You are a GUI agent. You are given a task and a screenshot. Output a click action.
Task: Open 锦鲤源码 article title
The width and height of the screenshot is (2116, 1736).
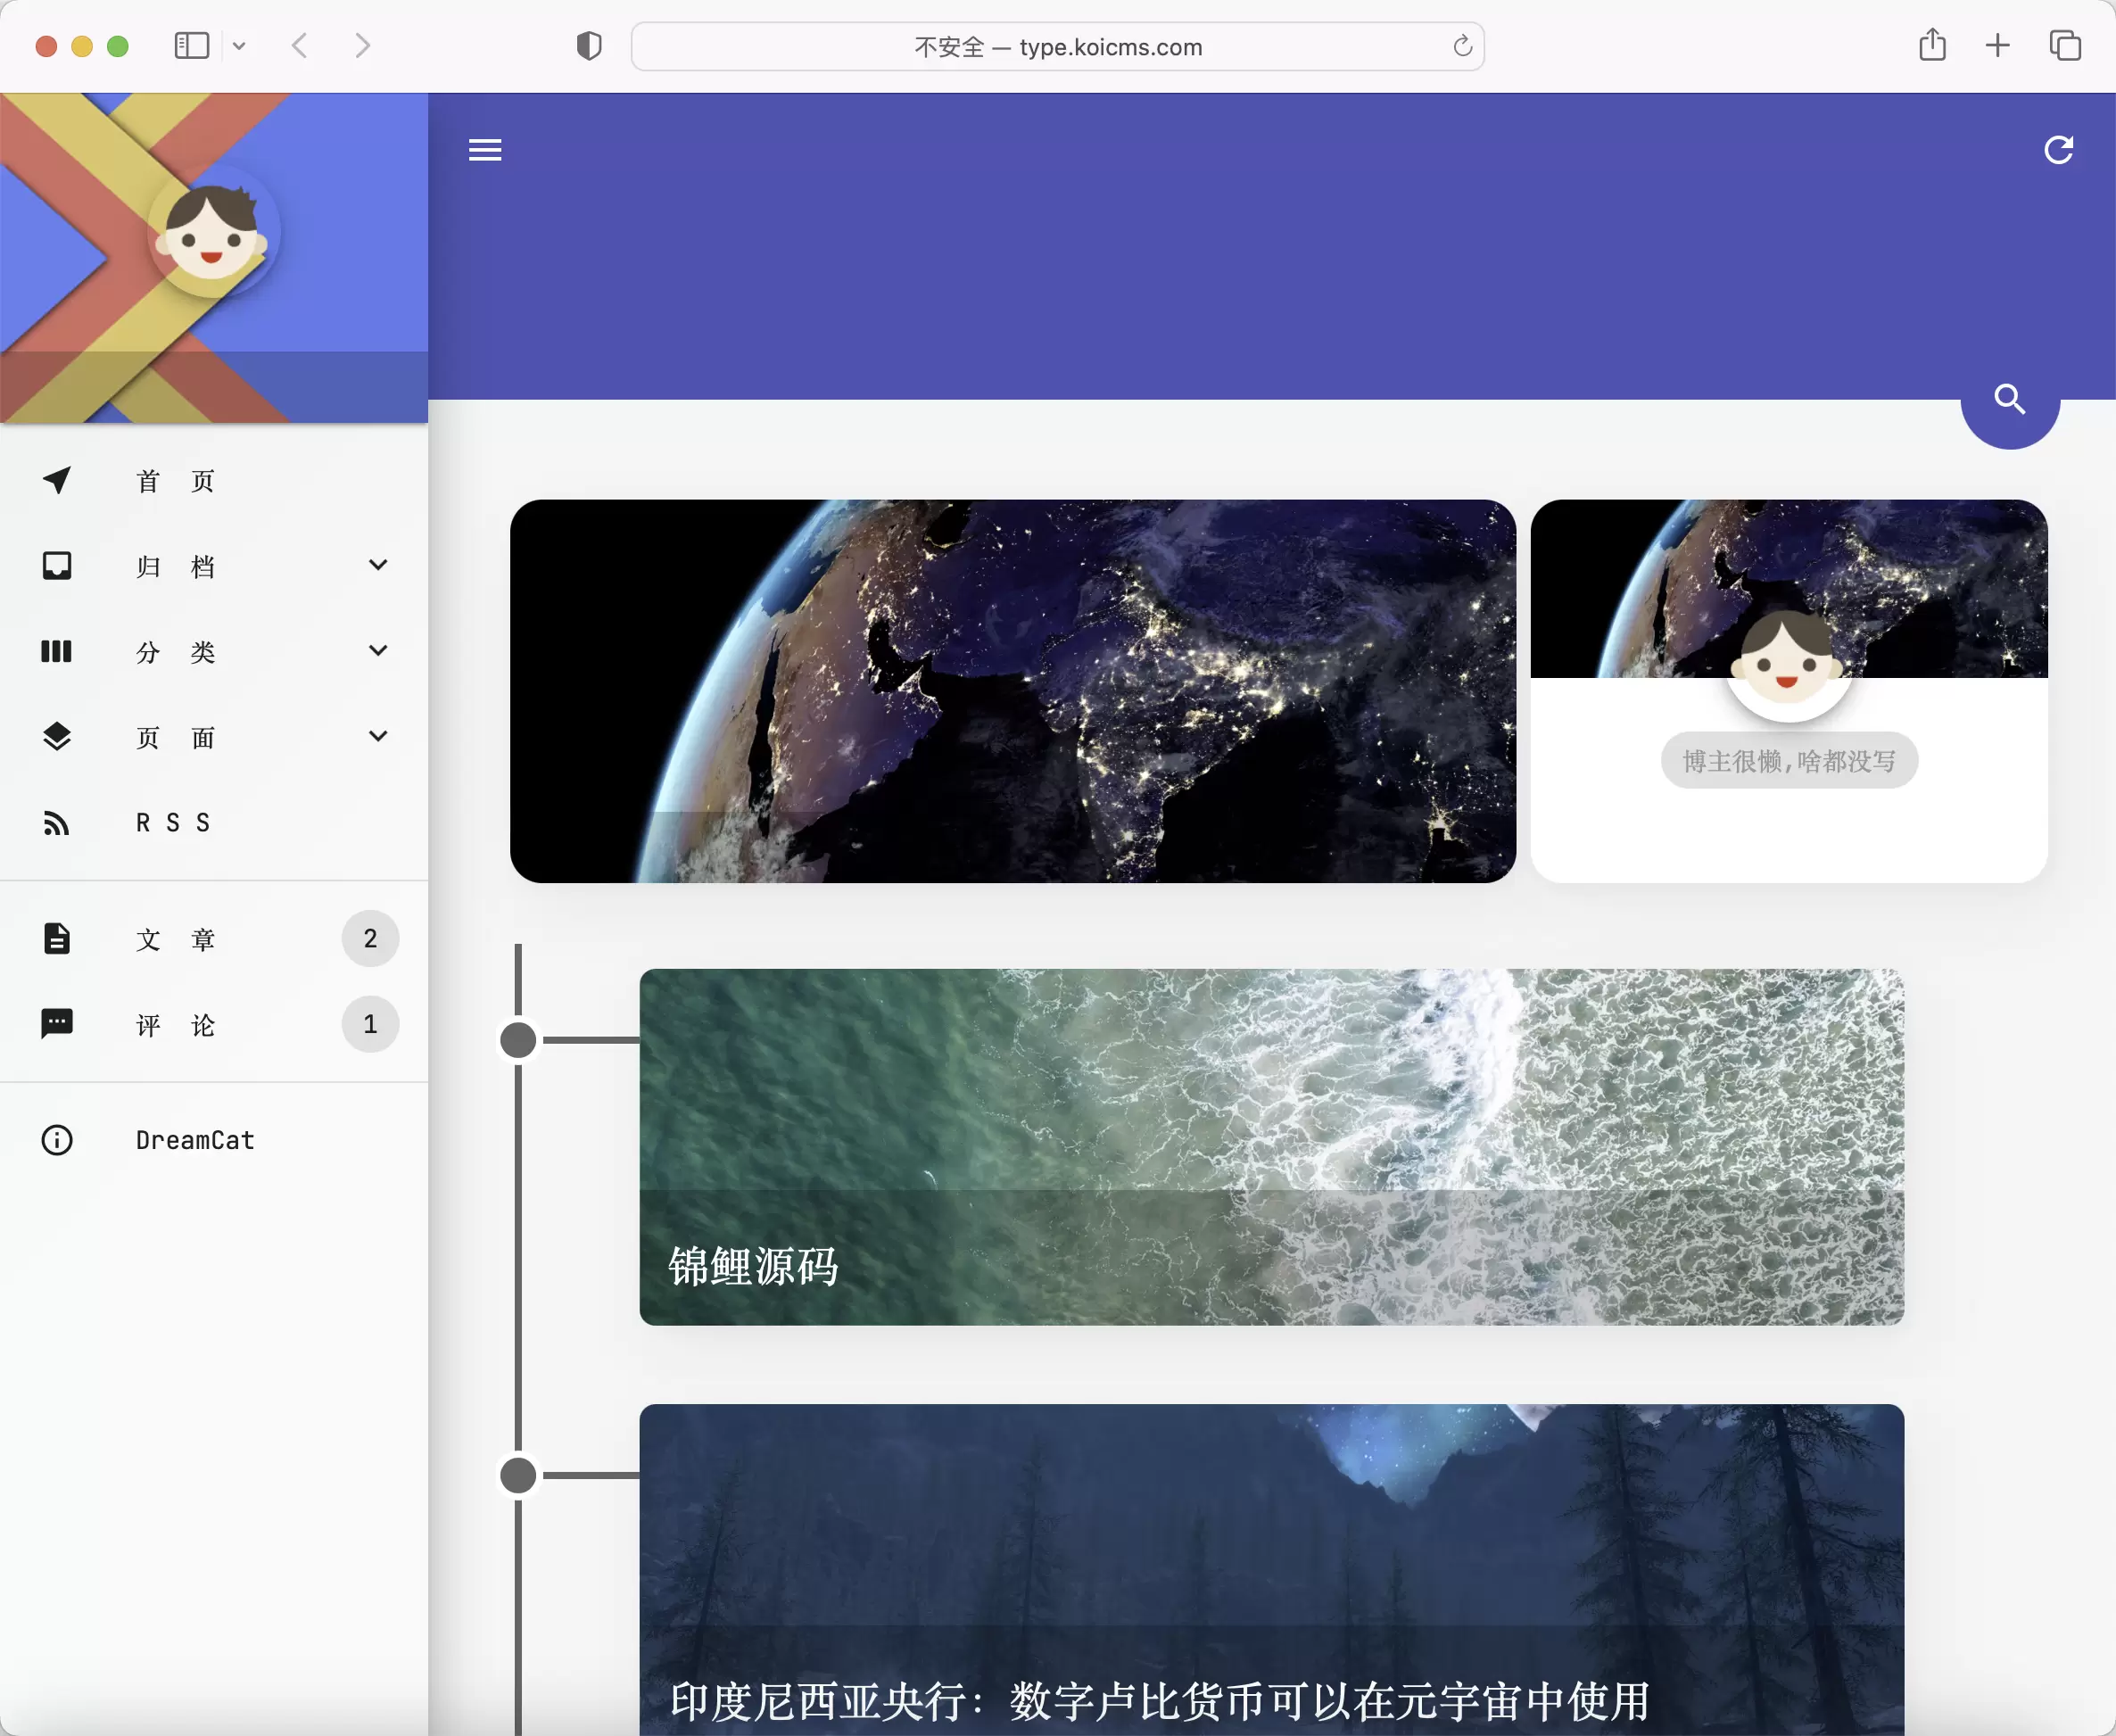(753, 1266)
